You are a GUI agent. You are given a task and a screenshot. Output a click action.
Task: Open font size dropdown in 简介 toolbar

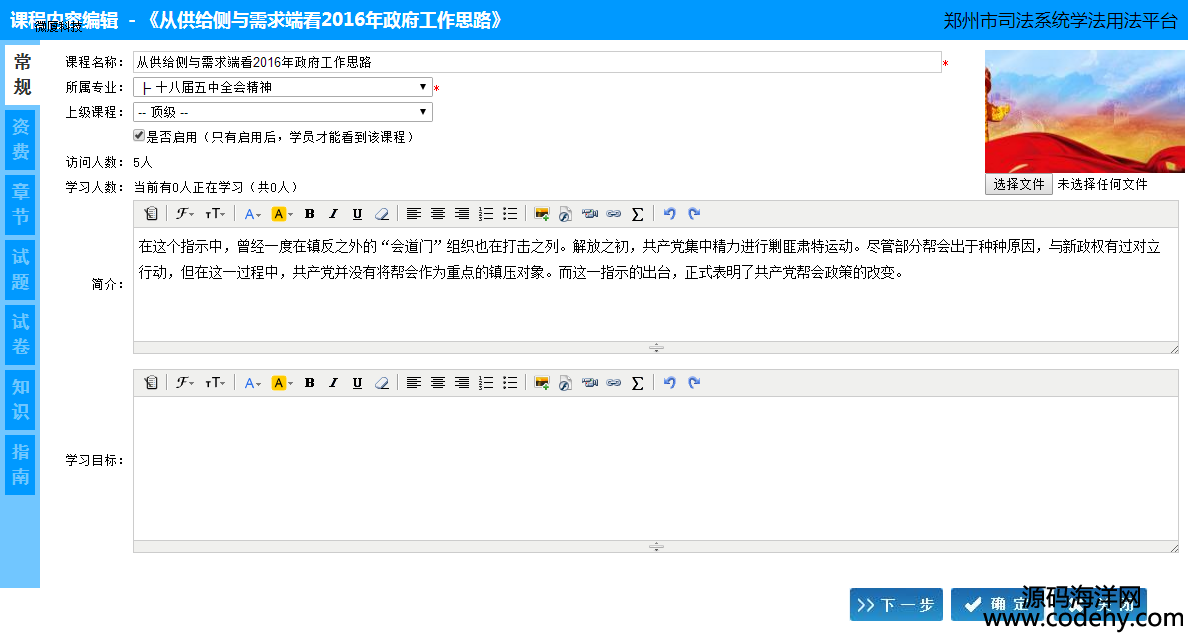[x=215, y=214]
